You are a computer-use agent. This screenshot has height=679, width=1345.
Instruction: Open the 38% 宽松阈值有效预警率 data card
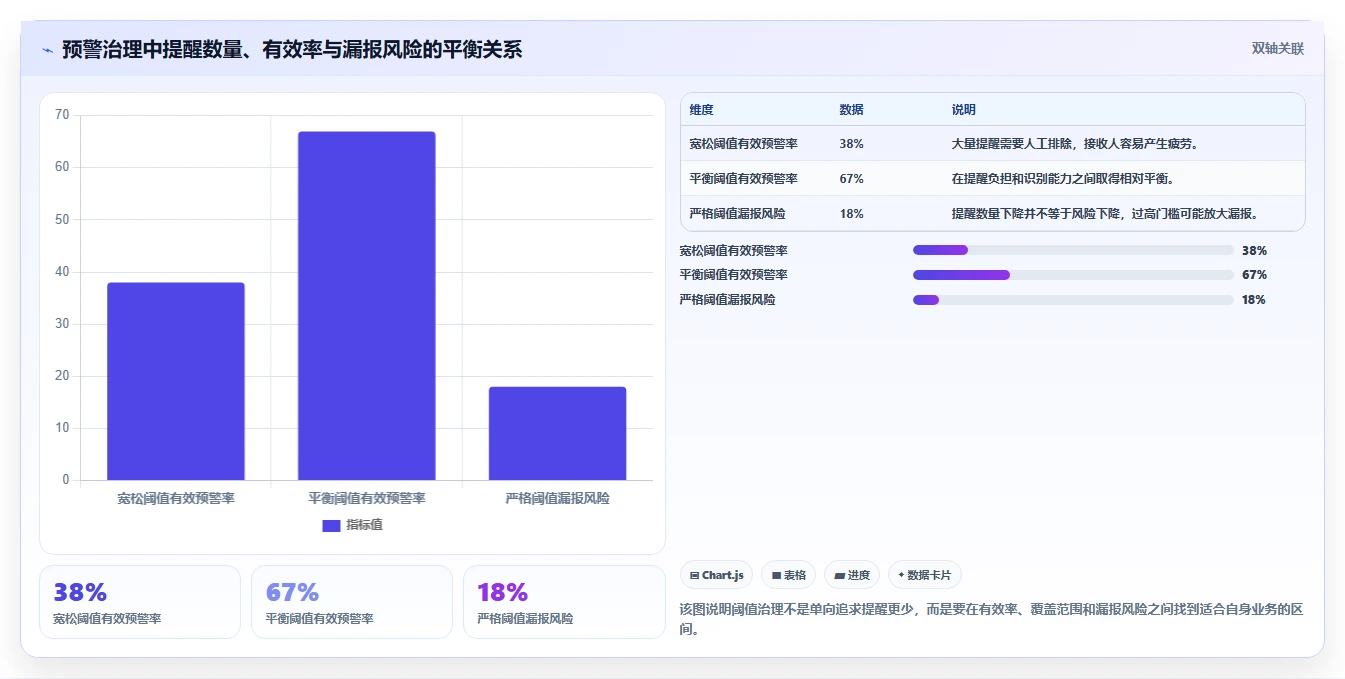140,602
